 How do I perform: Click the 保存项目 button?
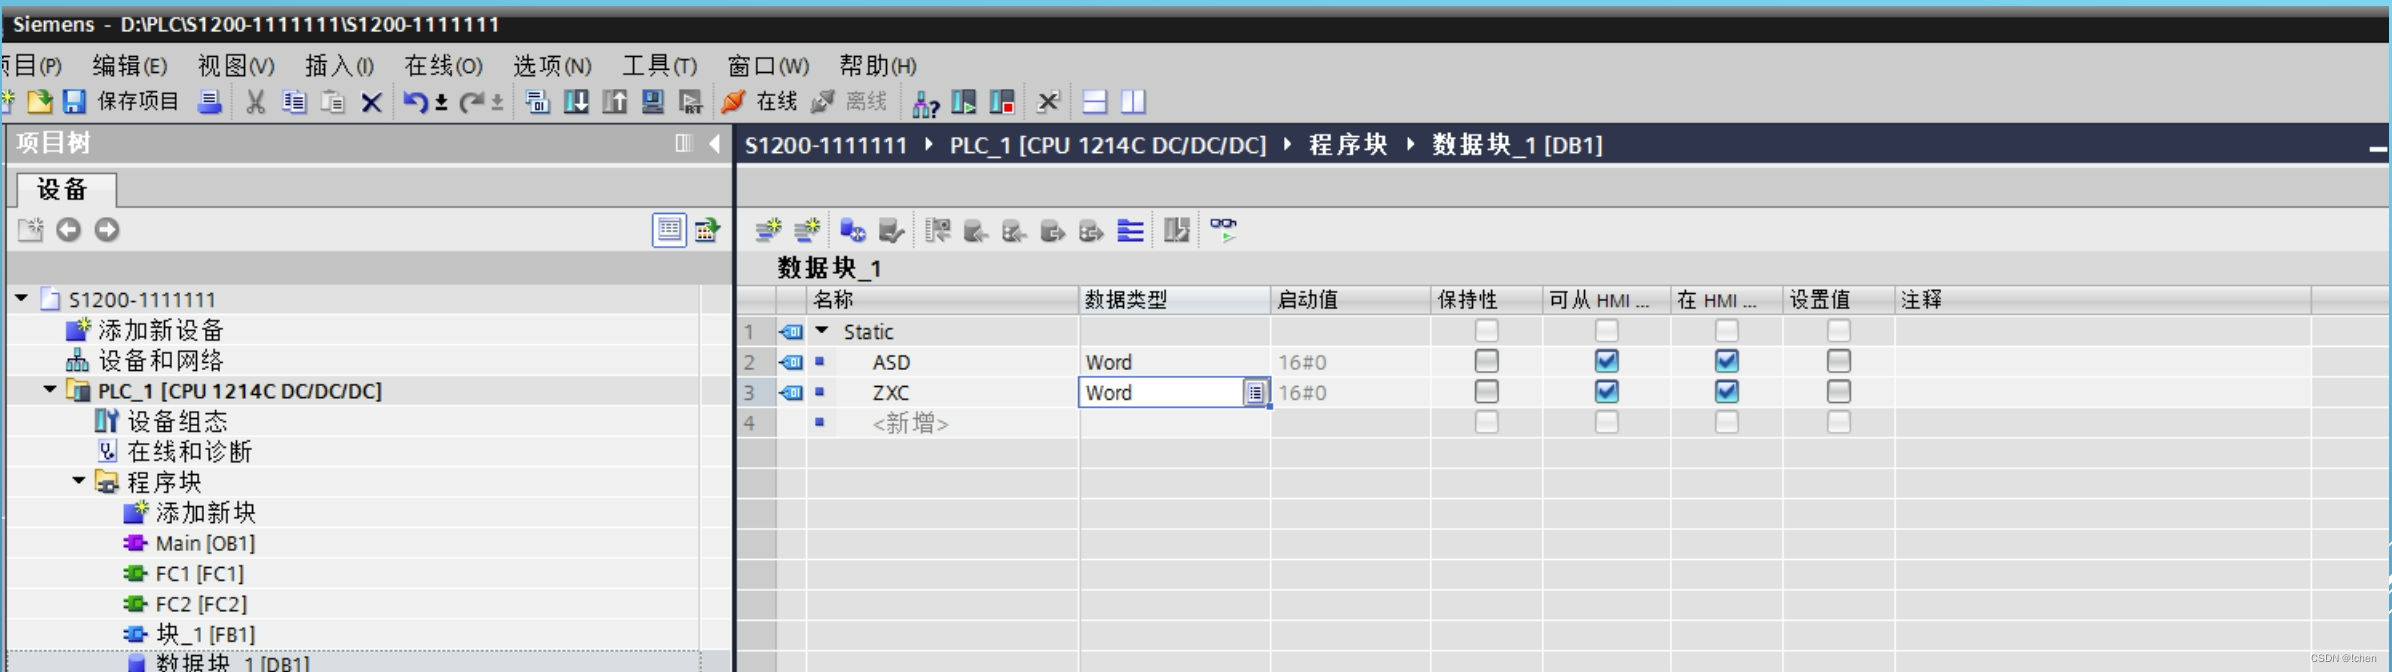pos(138,102)
